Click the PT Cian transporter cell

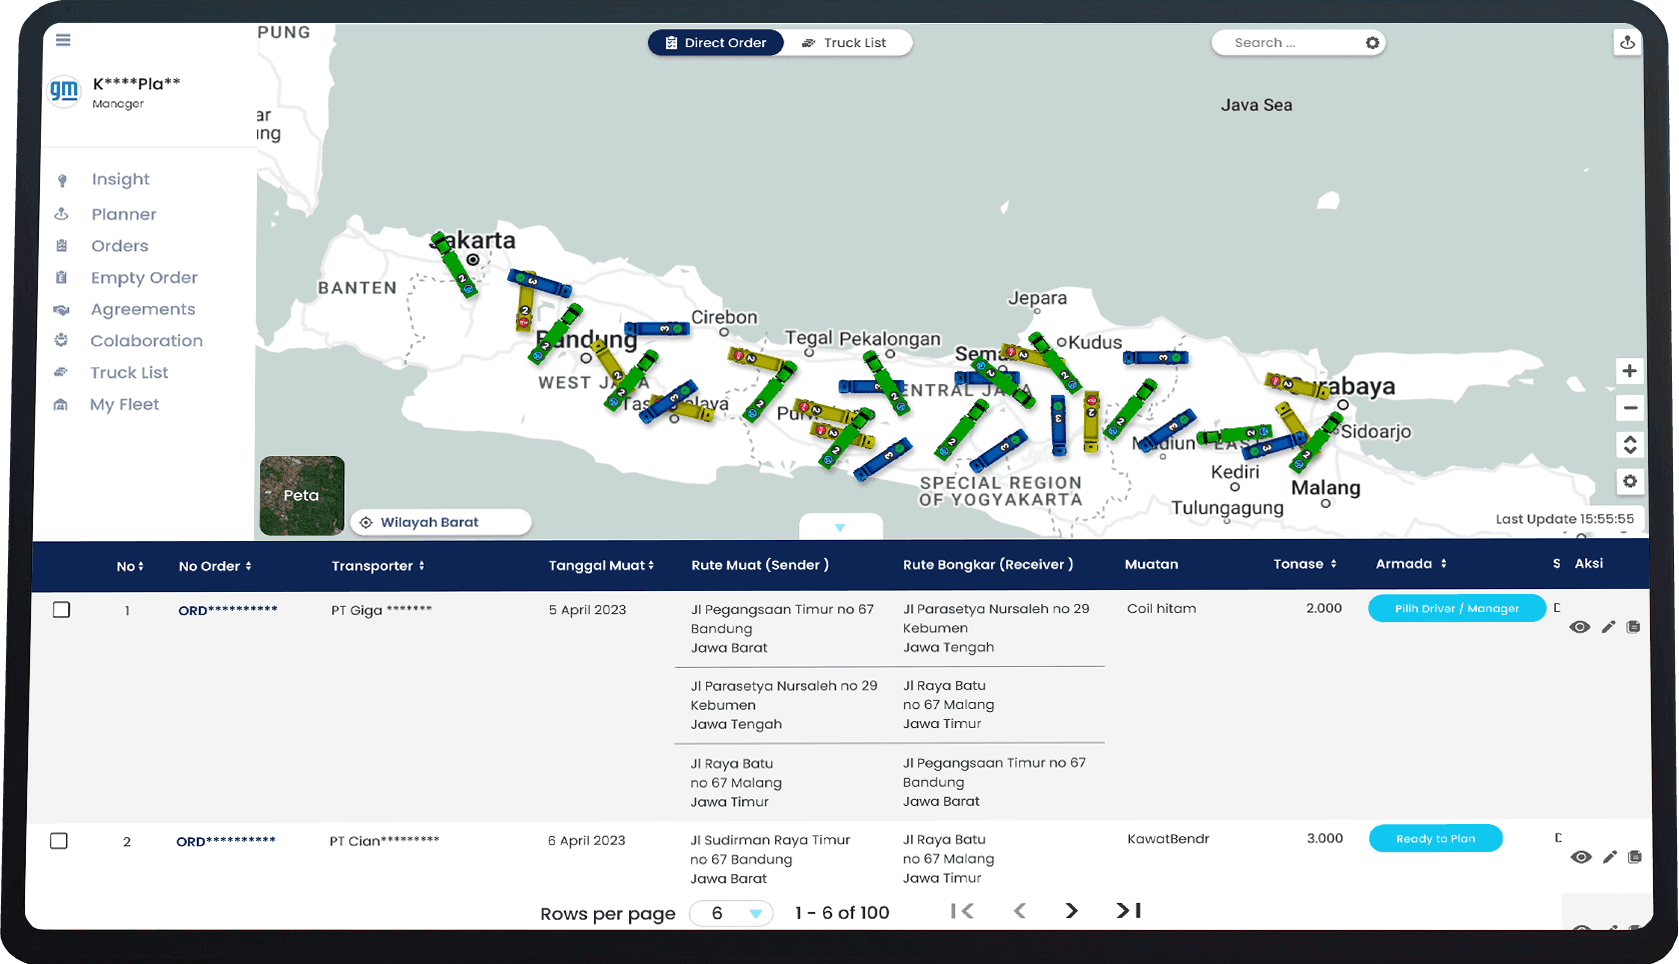pos(384,841)
